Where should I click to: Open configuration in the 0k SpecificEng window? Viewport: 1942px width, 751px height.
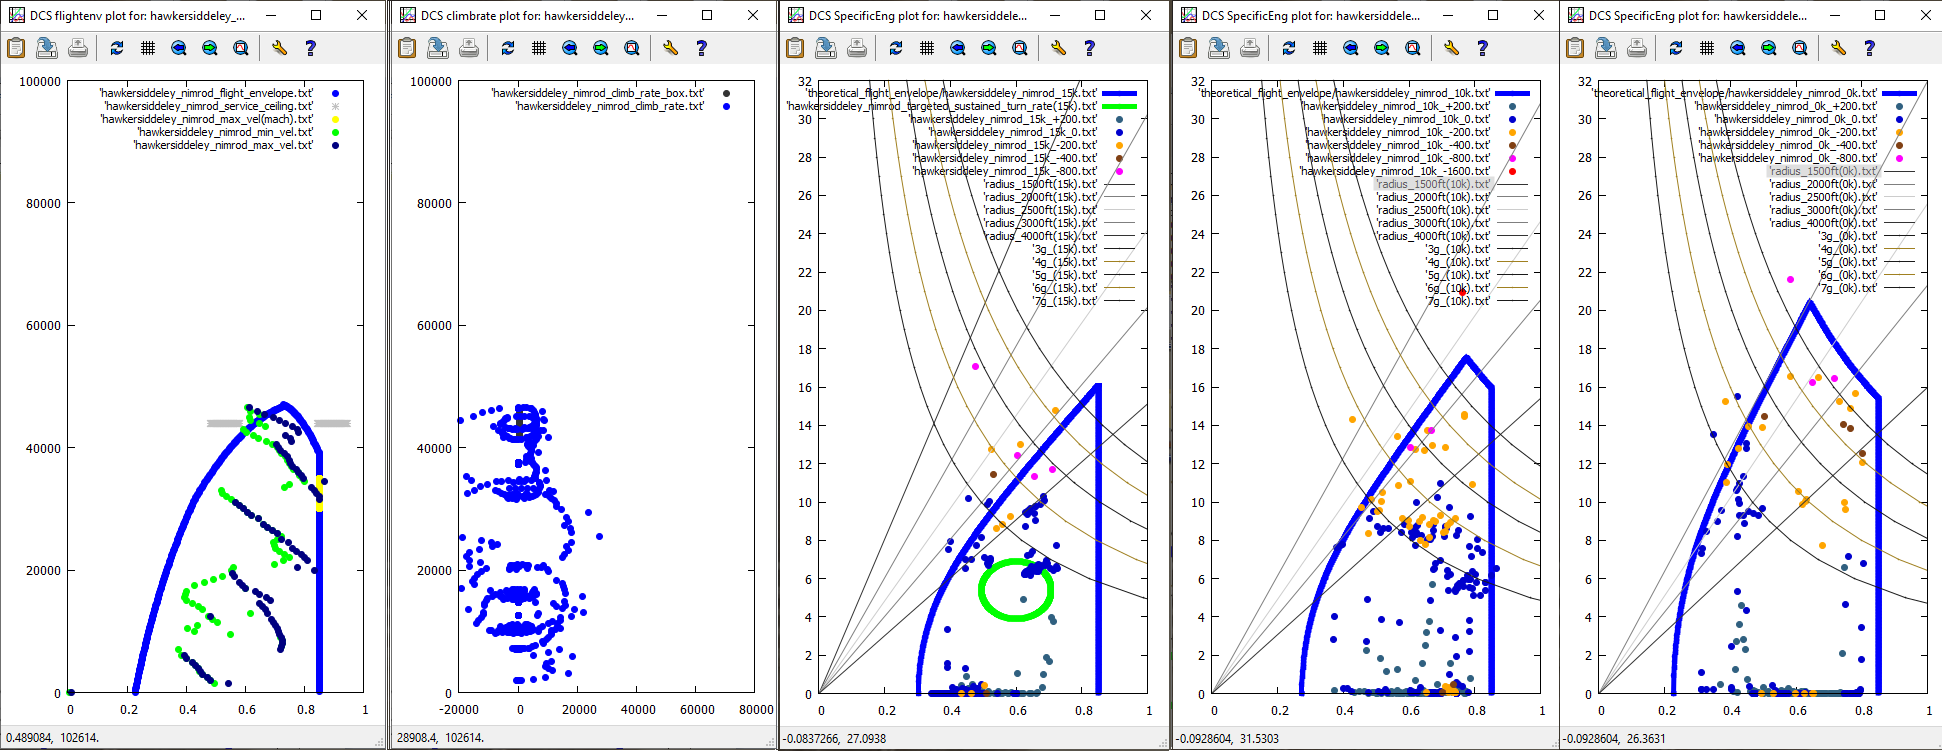(1838, 48)
